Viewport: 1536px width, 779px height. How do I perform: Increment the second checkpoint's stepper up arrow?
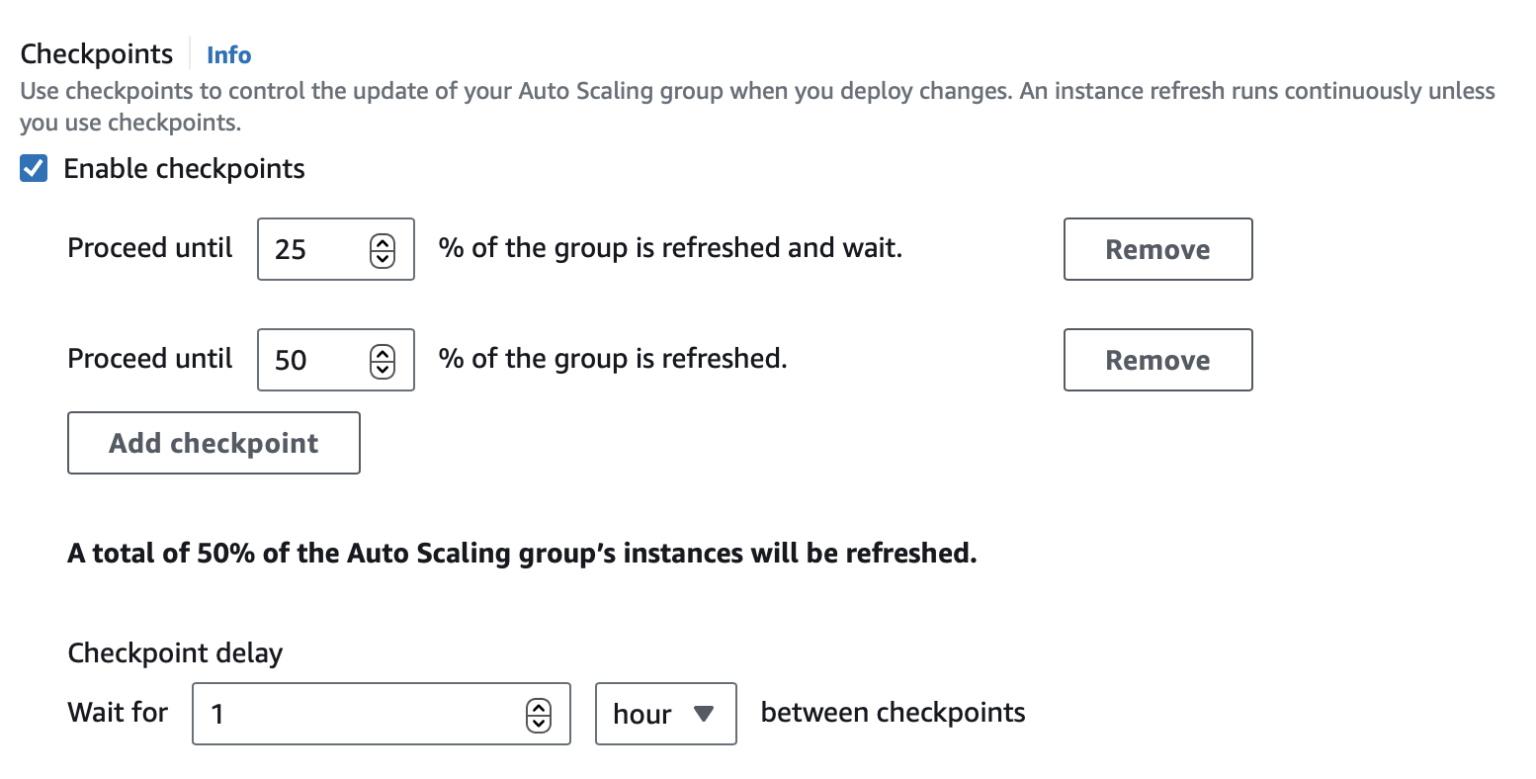(x=383, y=354)
